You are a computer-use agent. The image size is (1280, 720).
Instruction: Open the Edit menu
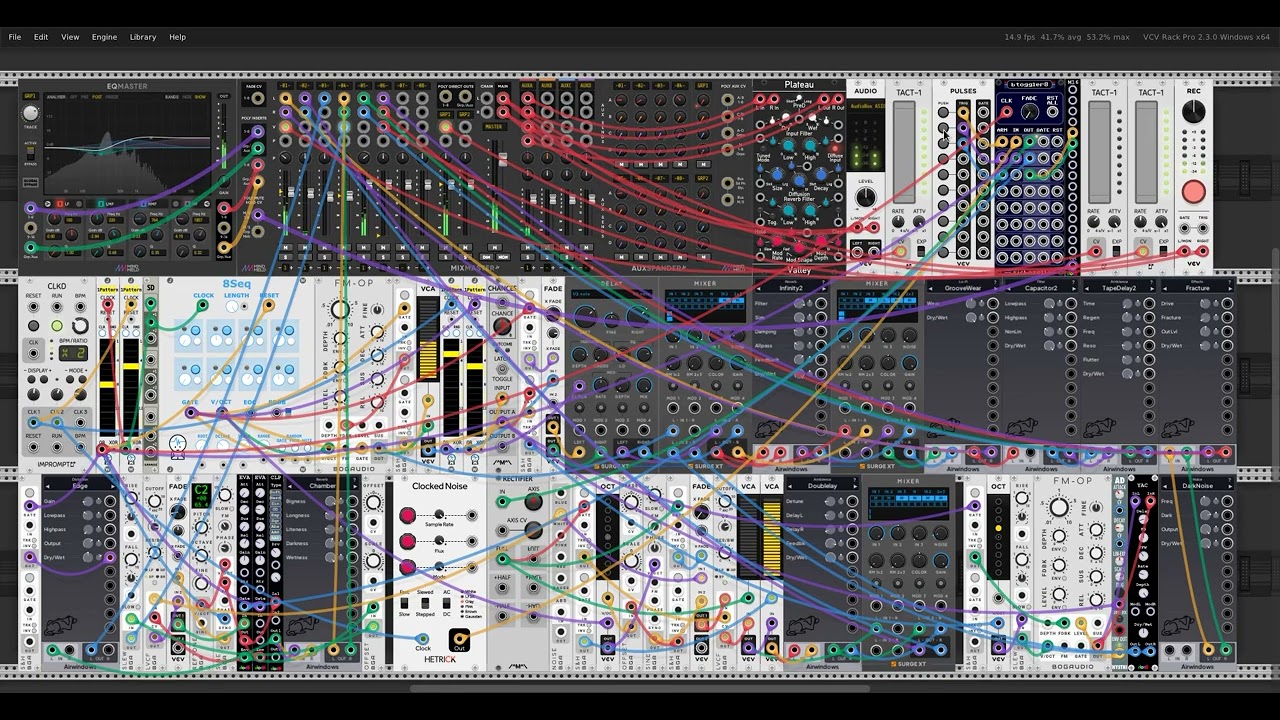click(41, 37)
